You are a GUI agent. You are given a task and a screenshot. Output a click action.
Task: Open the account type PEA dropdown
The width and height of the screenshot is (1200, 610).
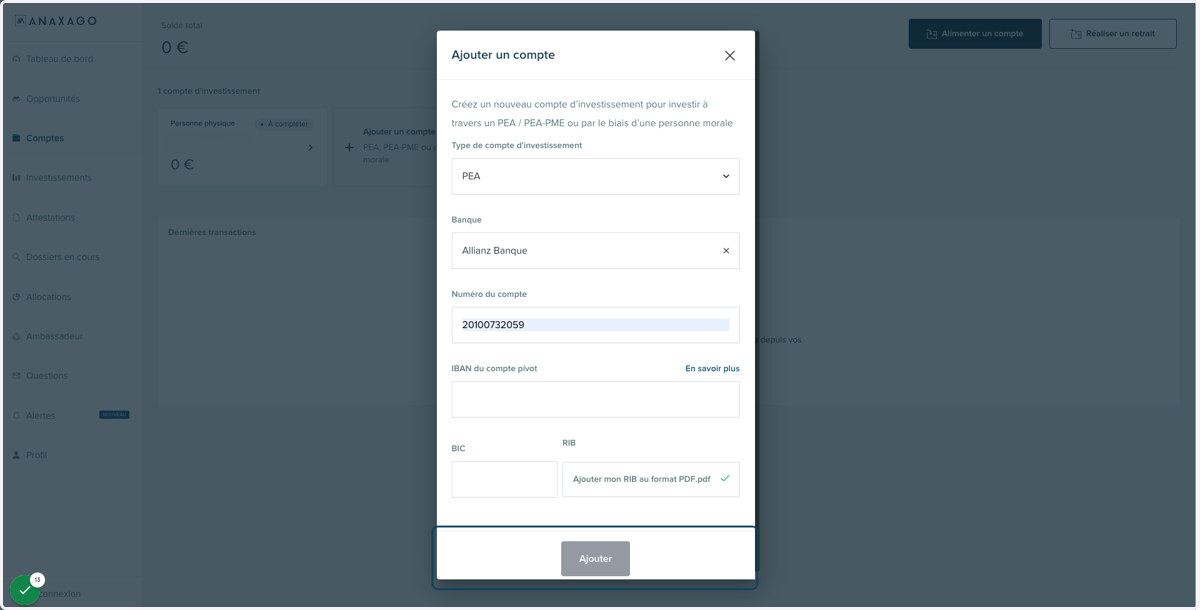[595, 176]
